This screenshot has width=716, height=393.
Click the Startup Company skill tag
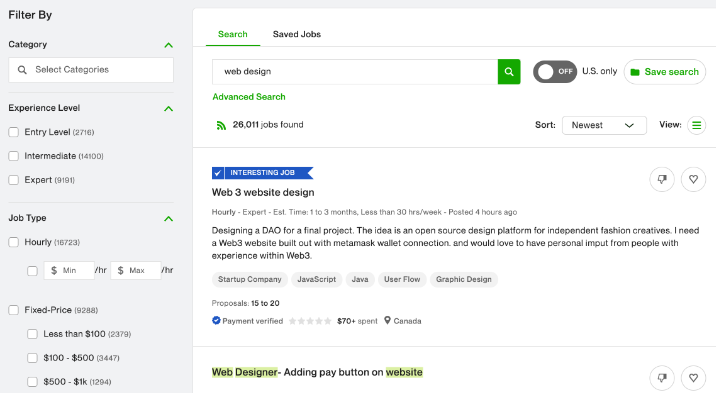coord(250,279)
